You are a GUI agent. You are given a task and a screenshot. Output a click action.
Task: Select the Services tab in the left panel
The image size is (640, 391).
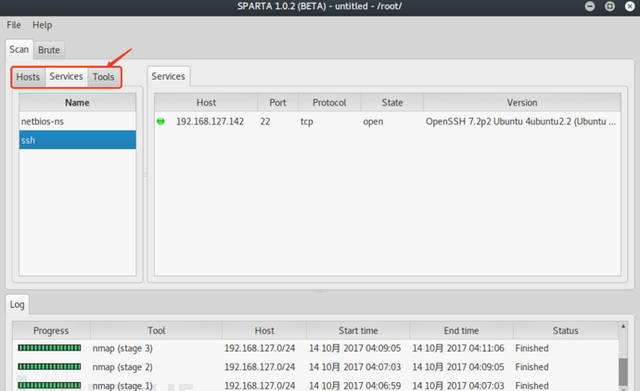coord(66,76)
